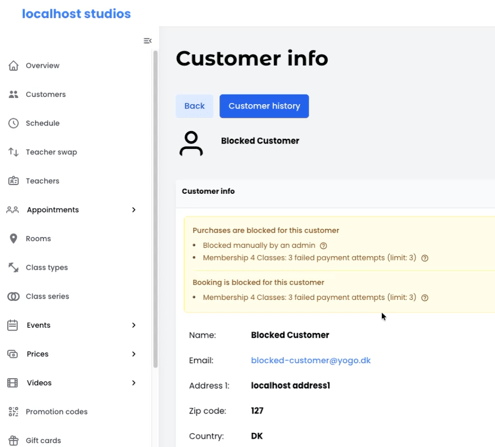
Task: Open the Overview menu item
Action: pos(42,66)
